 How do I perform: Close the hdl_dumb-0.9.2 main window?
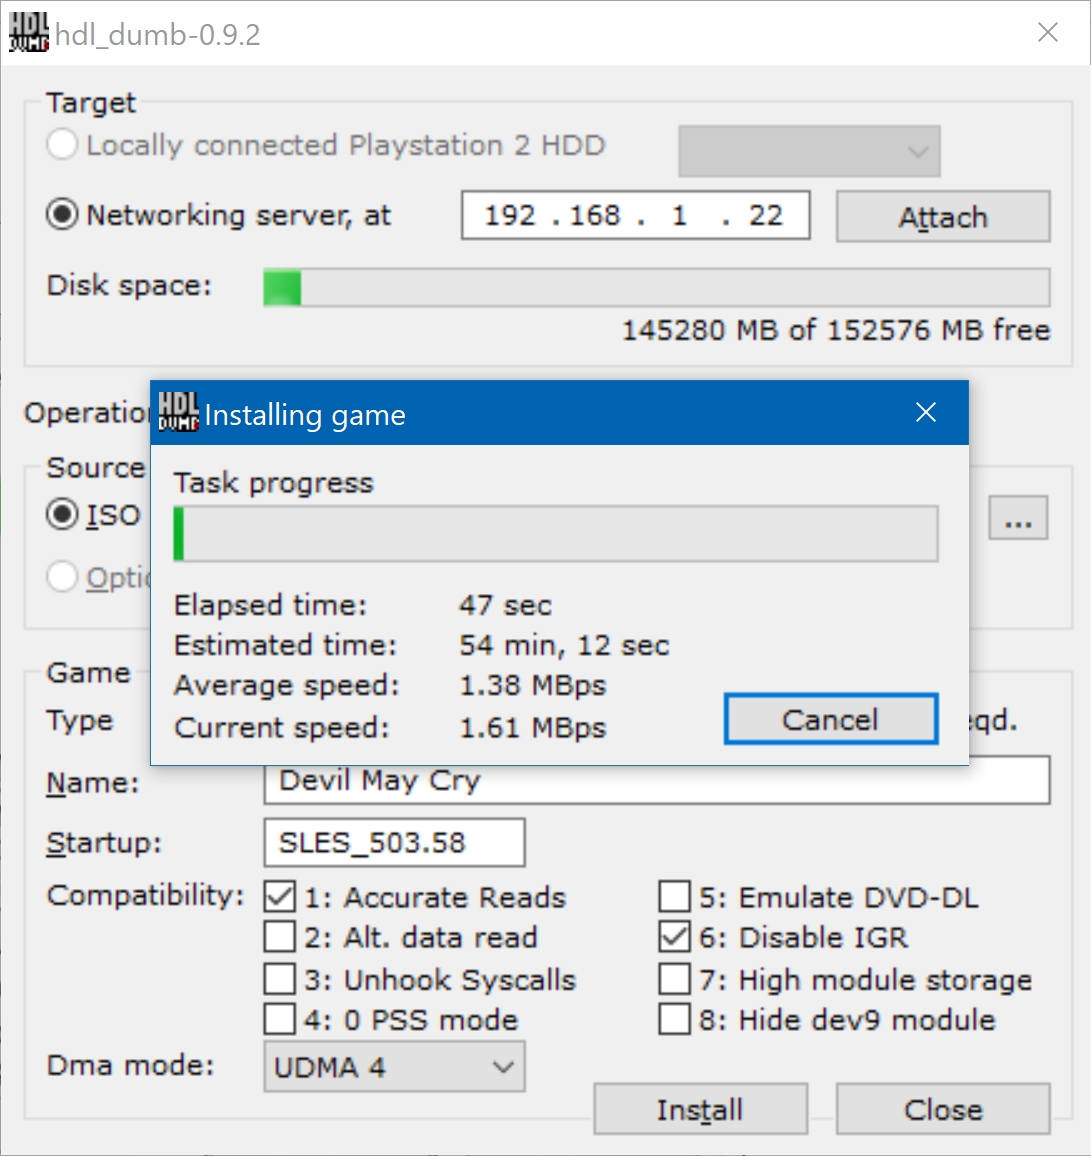click(1048, 32)
